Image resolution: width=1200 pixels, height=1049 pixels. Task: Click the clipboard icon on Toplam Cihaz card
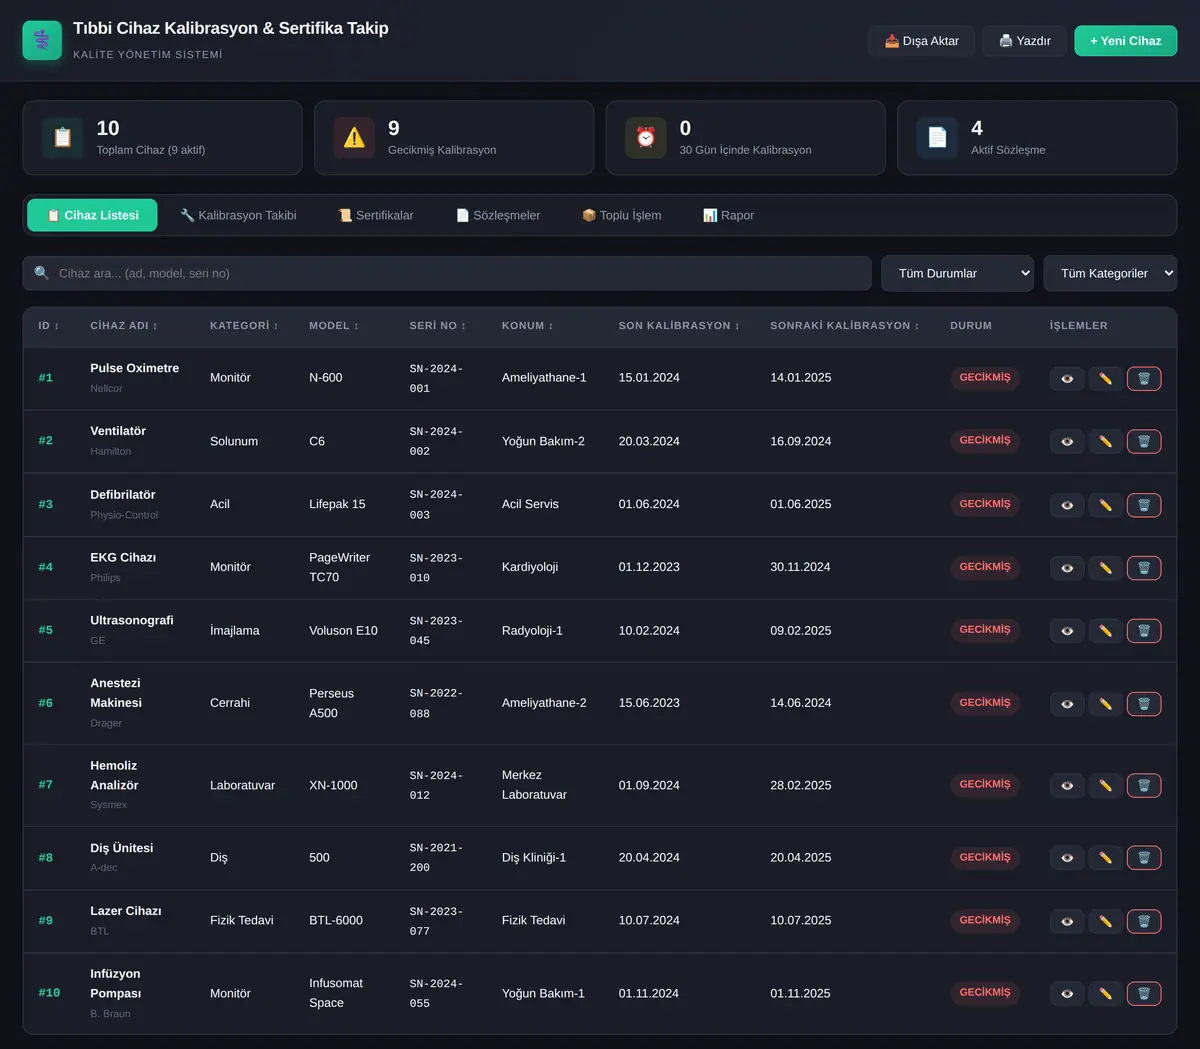(62, 138)
